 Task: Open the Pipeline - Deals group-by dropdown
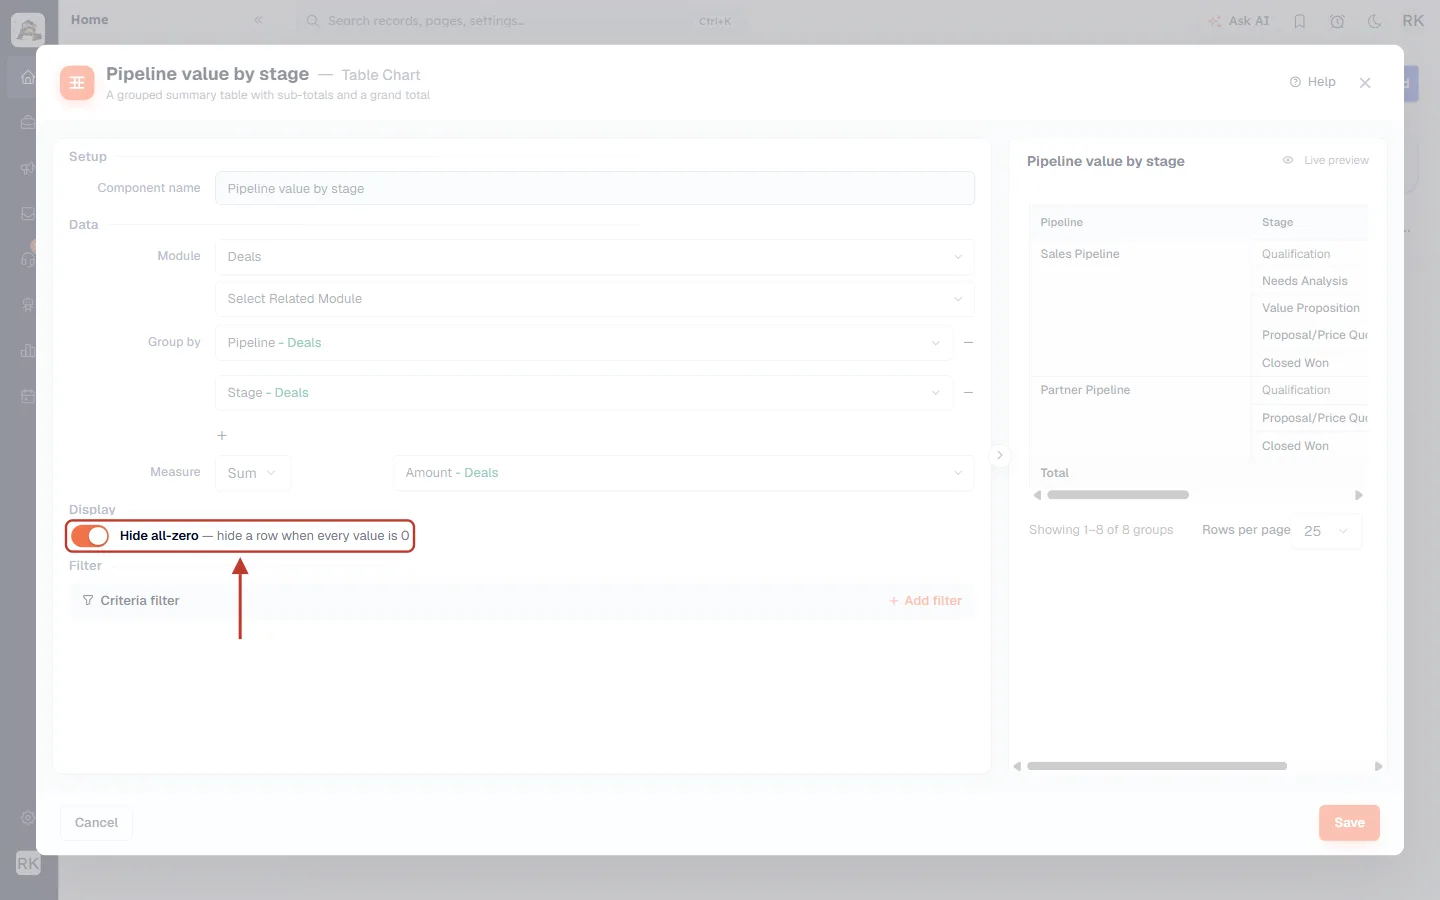pyautogui.click(x=584, y=343)
